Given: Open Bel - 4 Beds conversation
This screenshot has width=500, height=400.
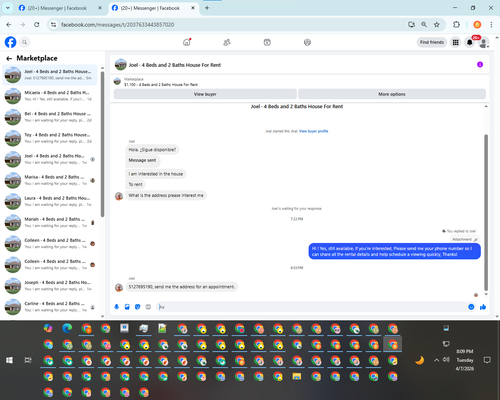Looking at the screenshot, I should coord(50,117).
